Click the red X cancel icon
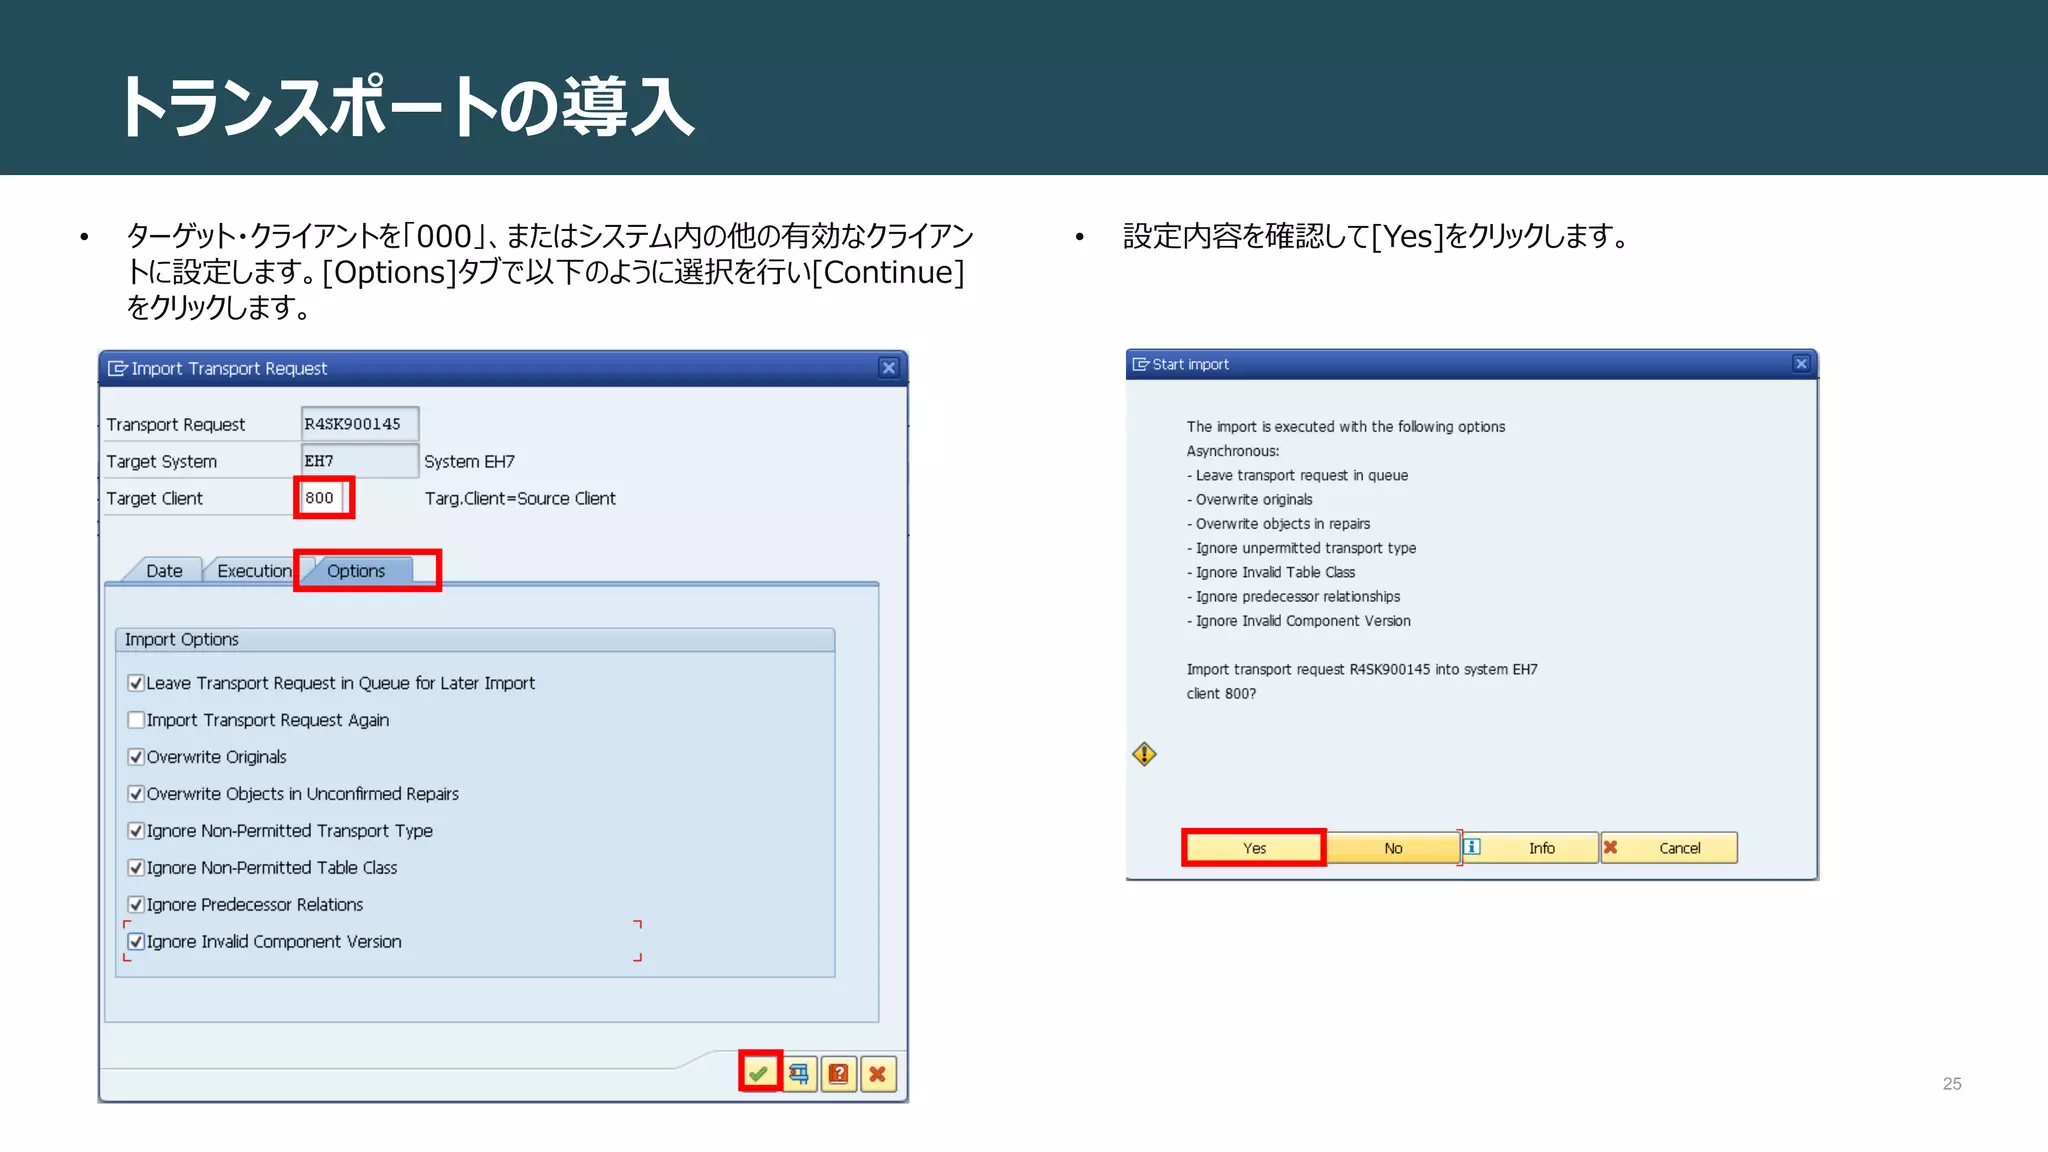This screenshot has height=1152, width=2048. 878,1074
